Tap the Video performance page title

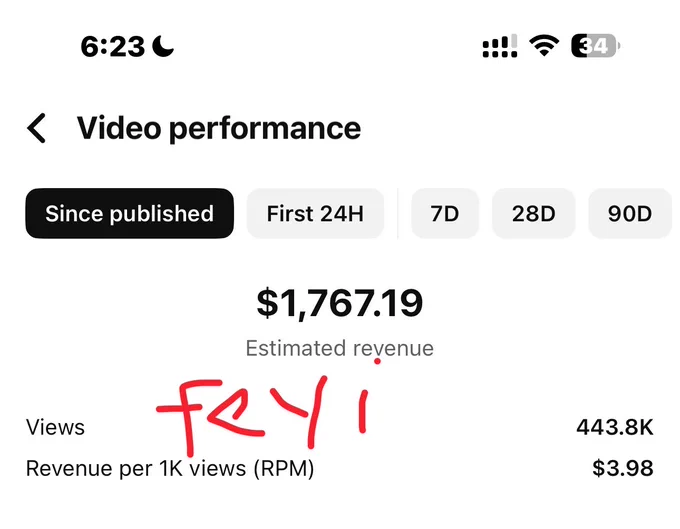[219, 128]
